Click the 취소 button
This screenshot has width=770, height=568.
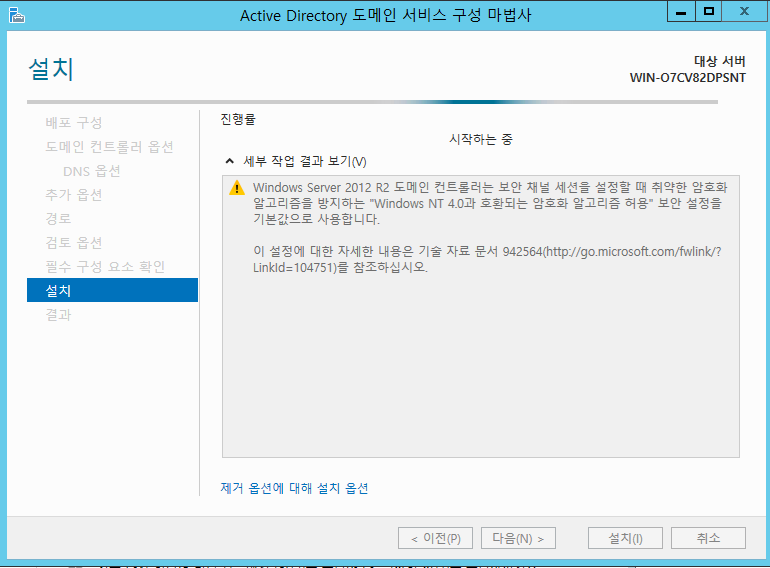pyautogui.click(x=708, y=538)
